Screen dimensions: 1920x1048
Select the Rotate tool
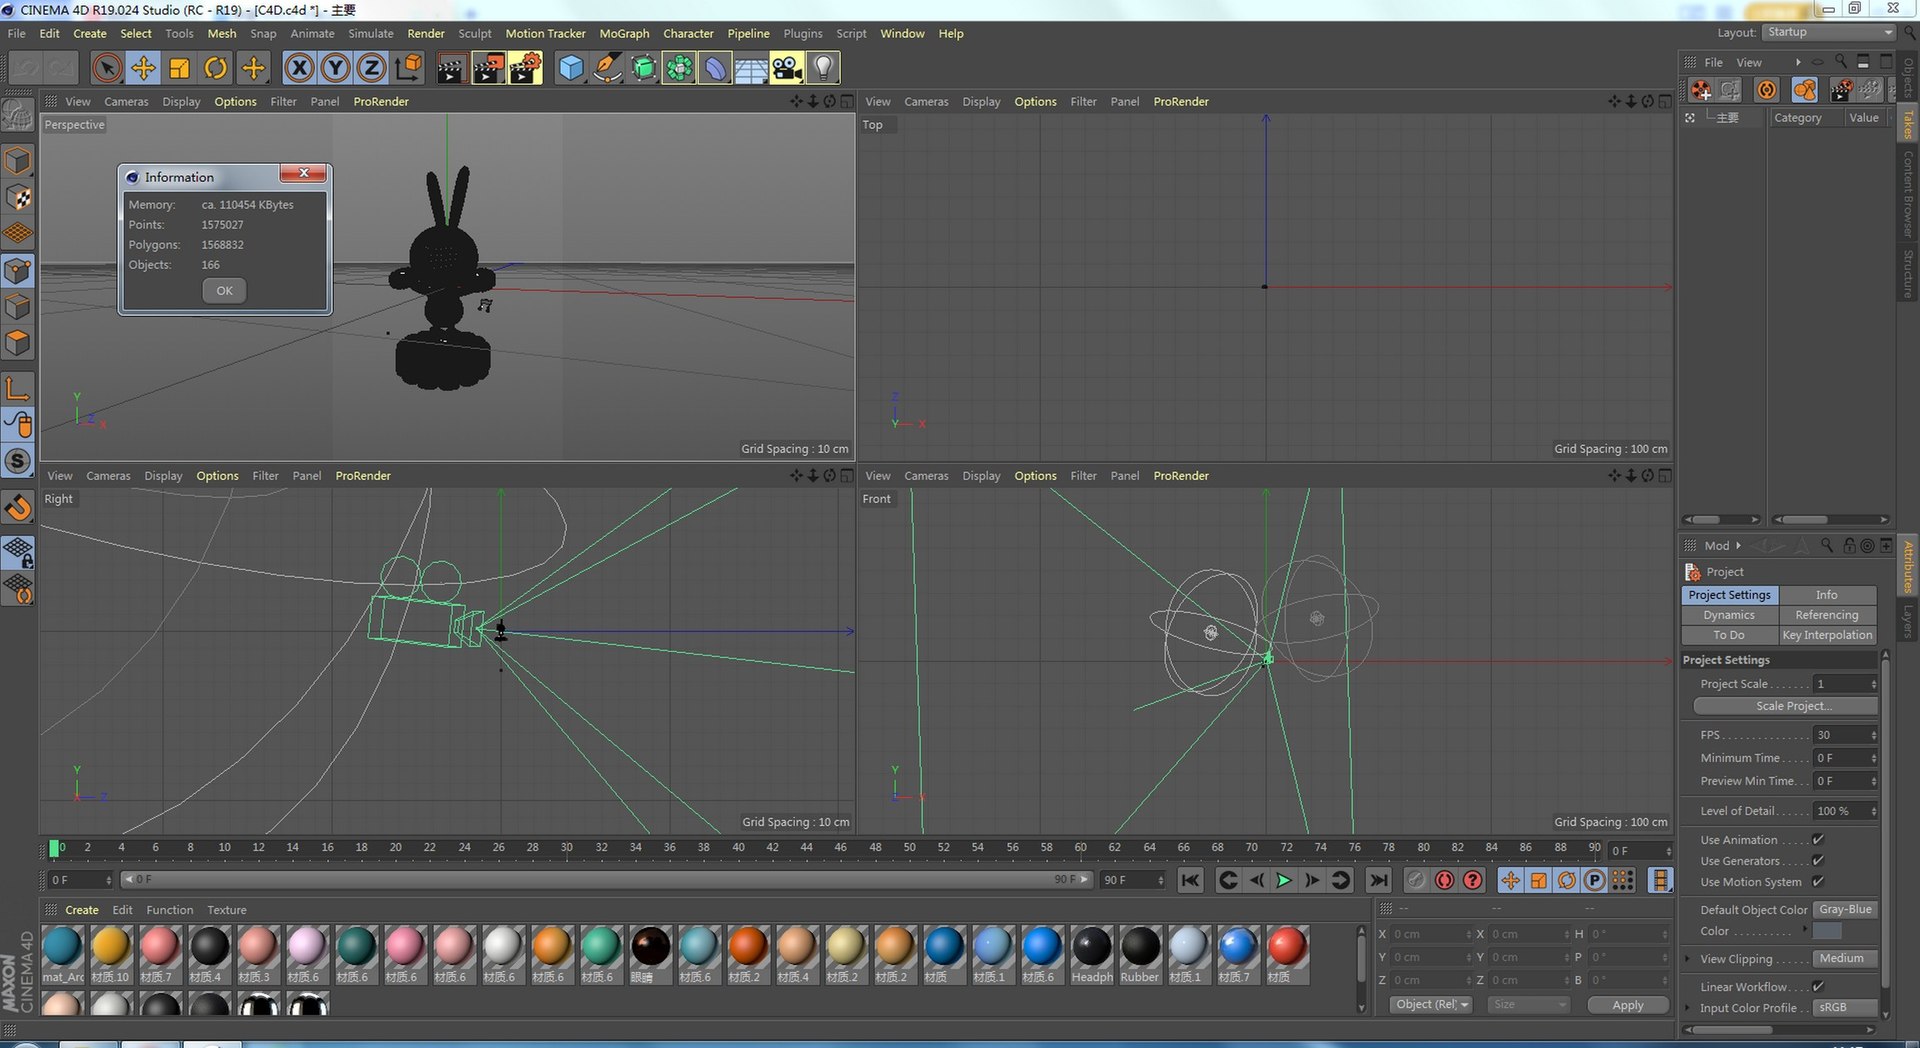tap(216, 68)
